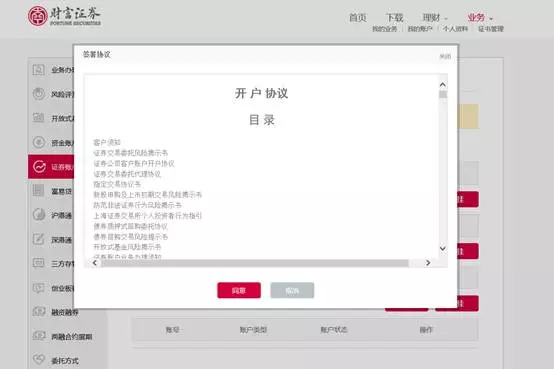Click 证券交易委托代理协议 entry
Viewport: 554px width, 369px height.
point(127,174)
